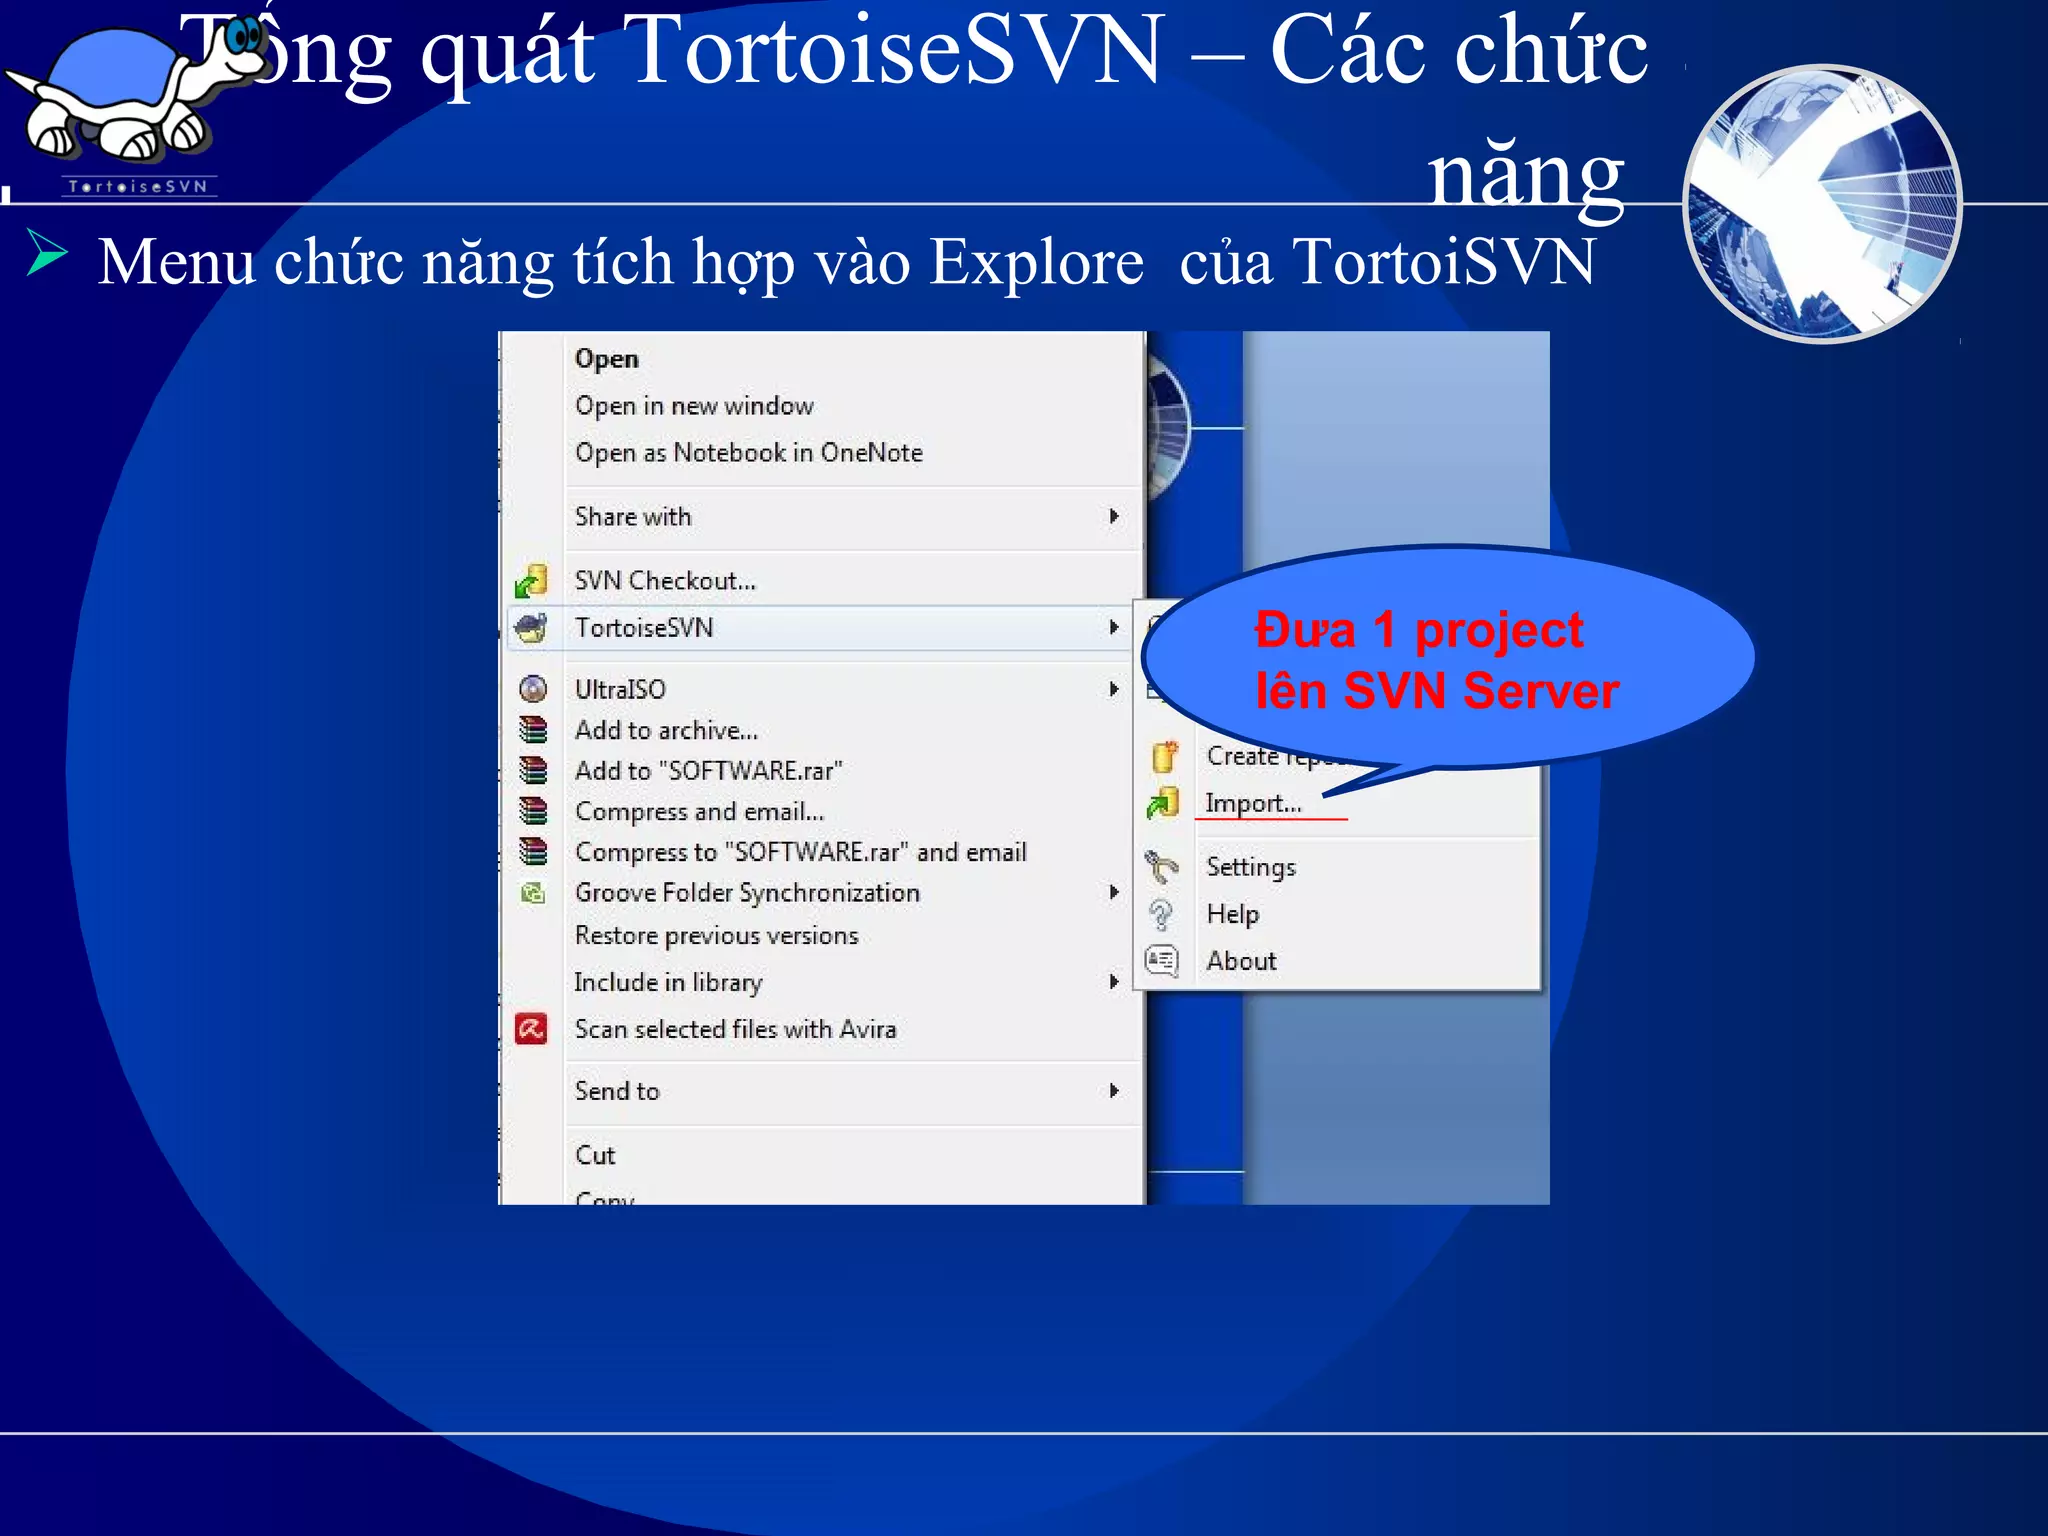The height and width of the screenshot is (1536, 2048).
Task: Select Cut from the context menu
Action: click(595, 1155)
